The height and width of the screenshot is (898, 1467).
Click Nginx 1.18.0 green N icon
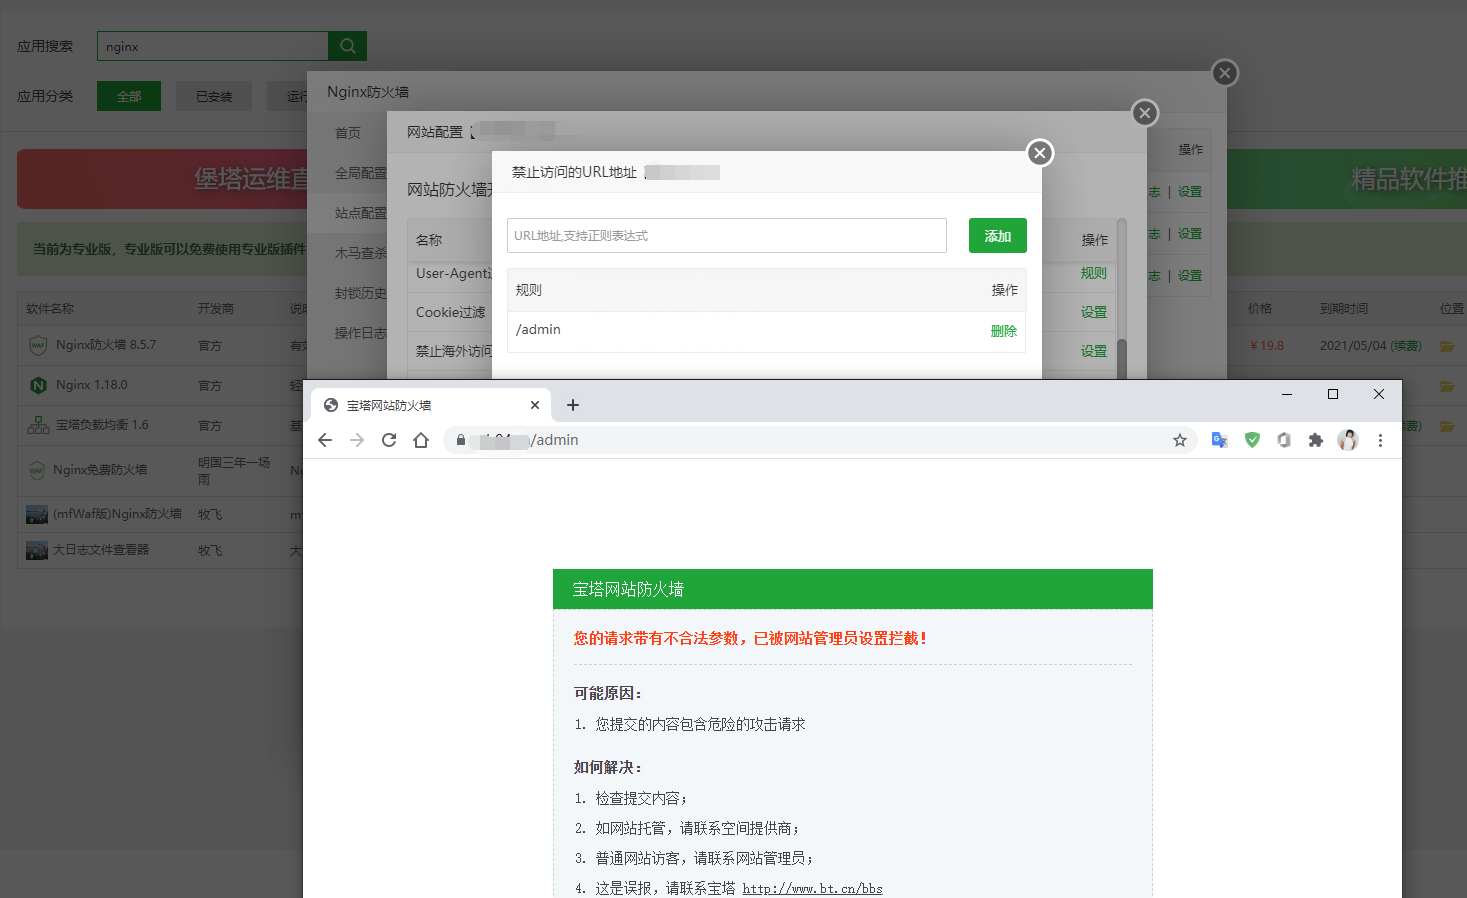coord(38,385)
